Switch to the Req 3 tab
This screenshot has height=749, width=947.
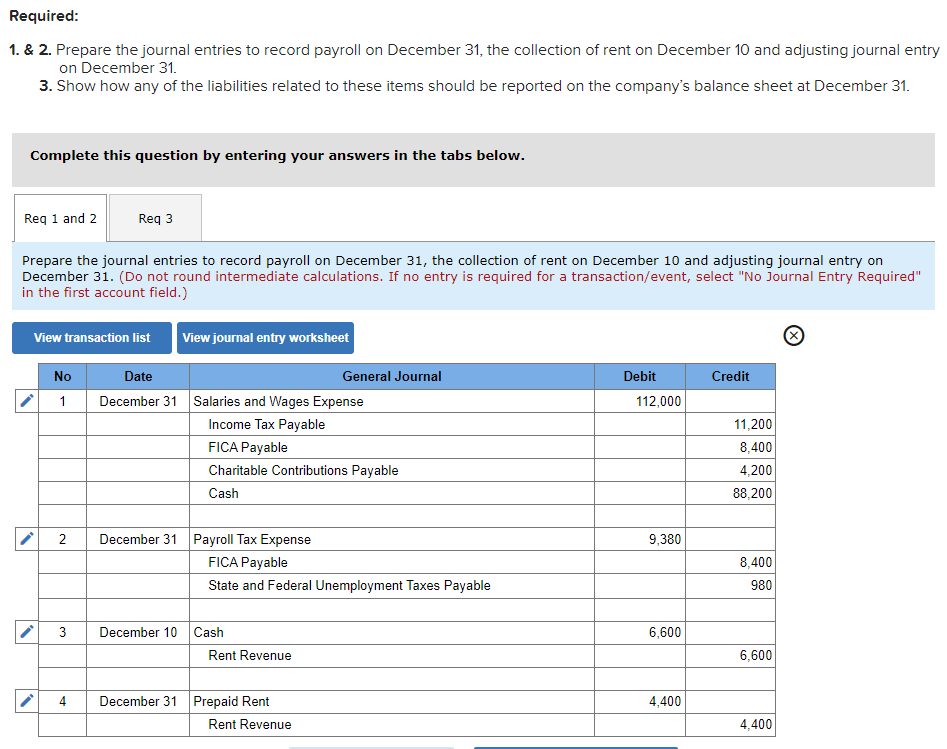click(x=155, y=218)
